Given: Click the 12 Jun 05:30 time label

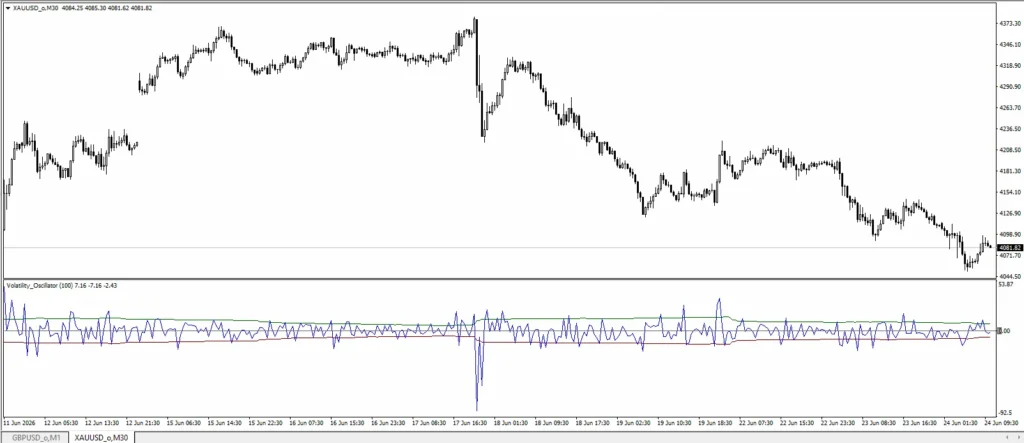Looking at the screenshot, I should click(61, 423).
